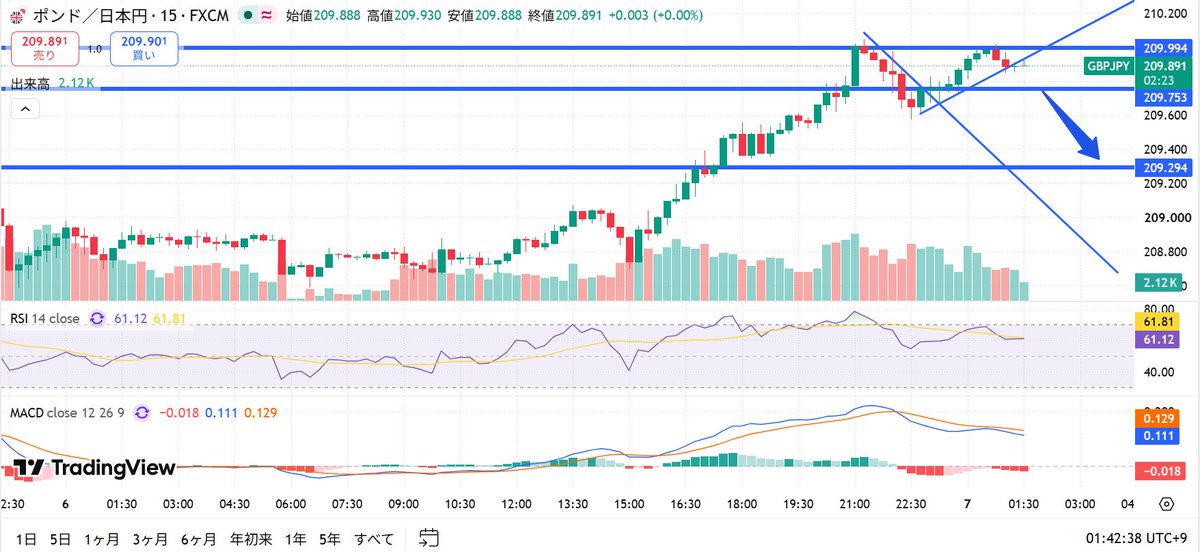This screenshot has height=552, width=1200.
Task: Select the 5年 time range
Action: tap(331, 538)
